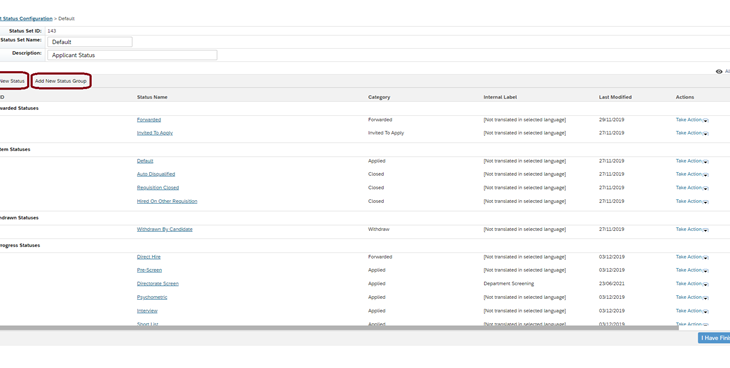The width and height of the screenshot is (730, 368).
Task: Open the Forwarded status link
Action: tap(149, 120)
